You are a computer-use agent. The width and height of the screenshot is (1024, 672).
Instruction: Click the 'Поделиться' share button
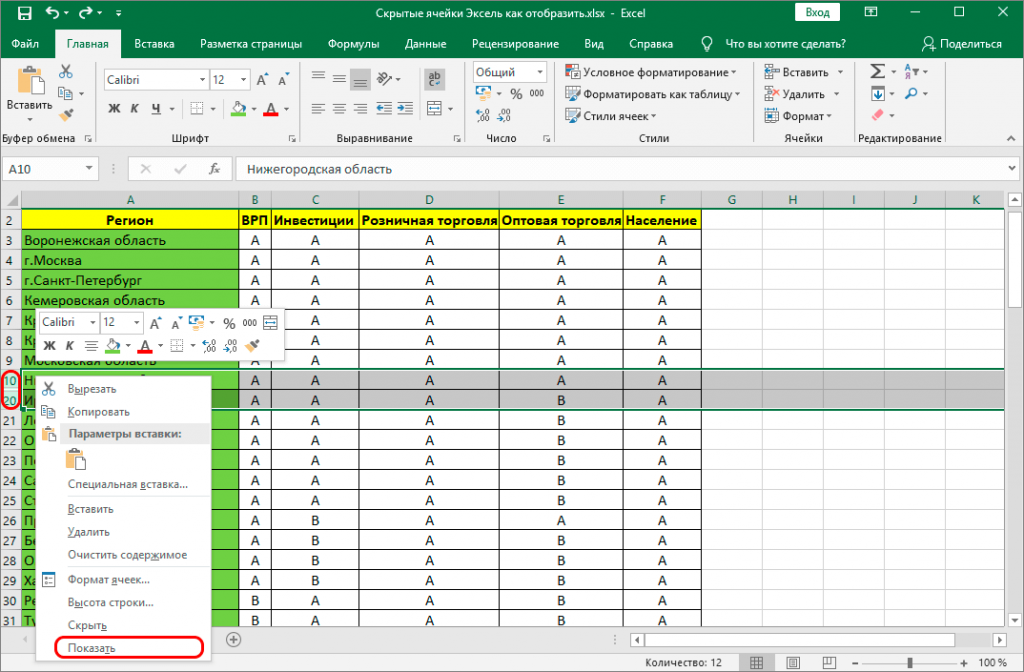[961, 44]
